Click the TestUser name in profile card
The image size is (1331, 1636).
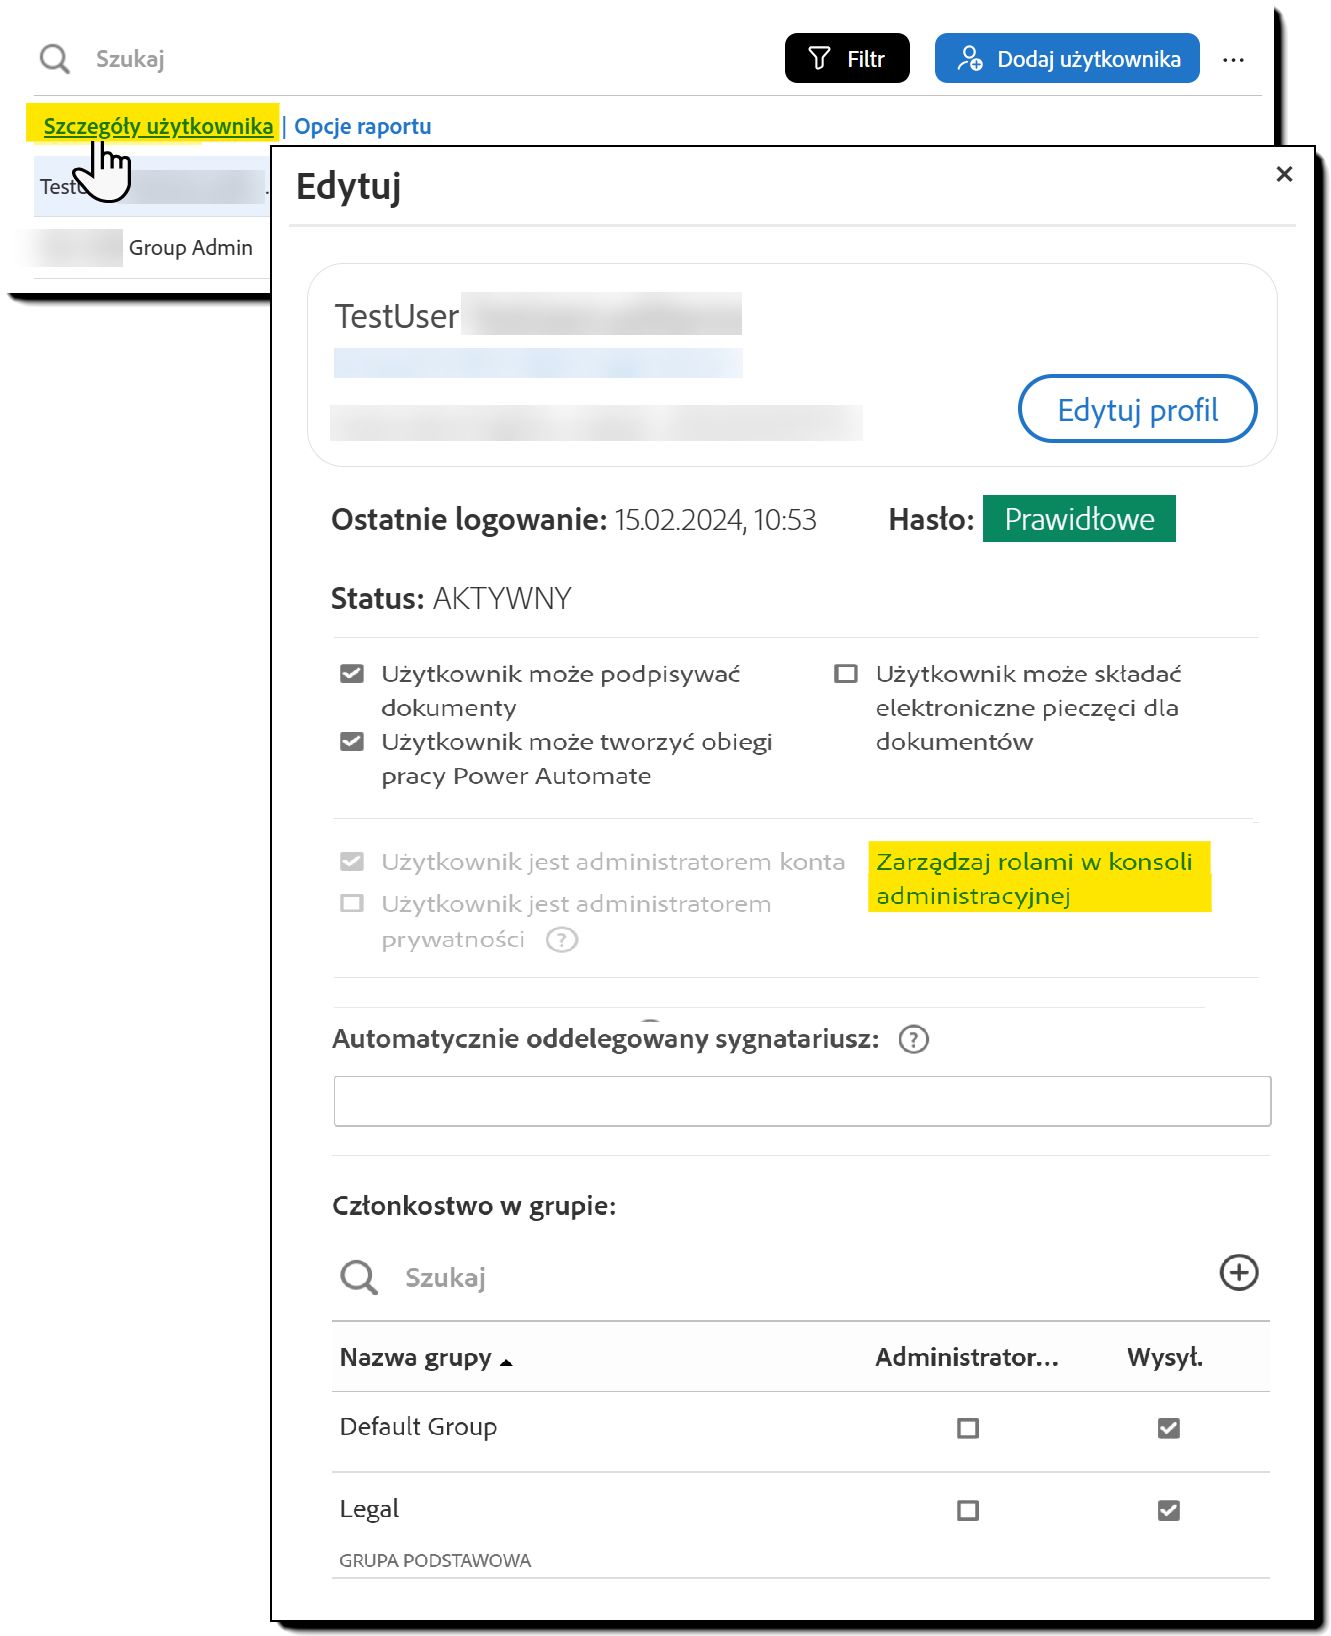coord(397,316)
